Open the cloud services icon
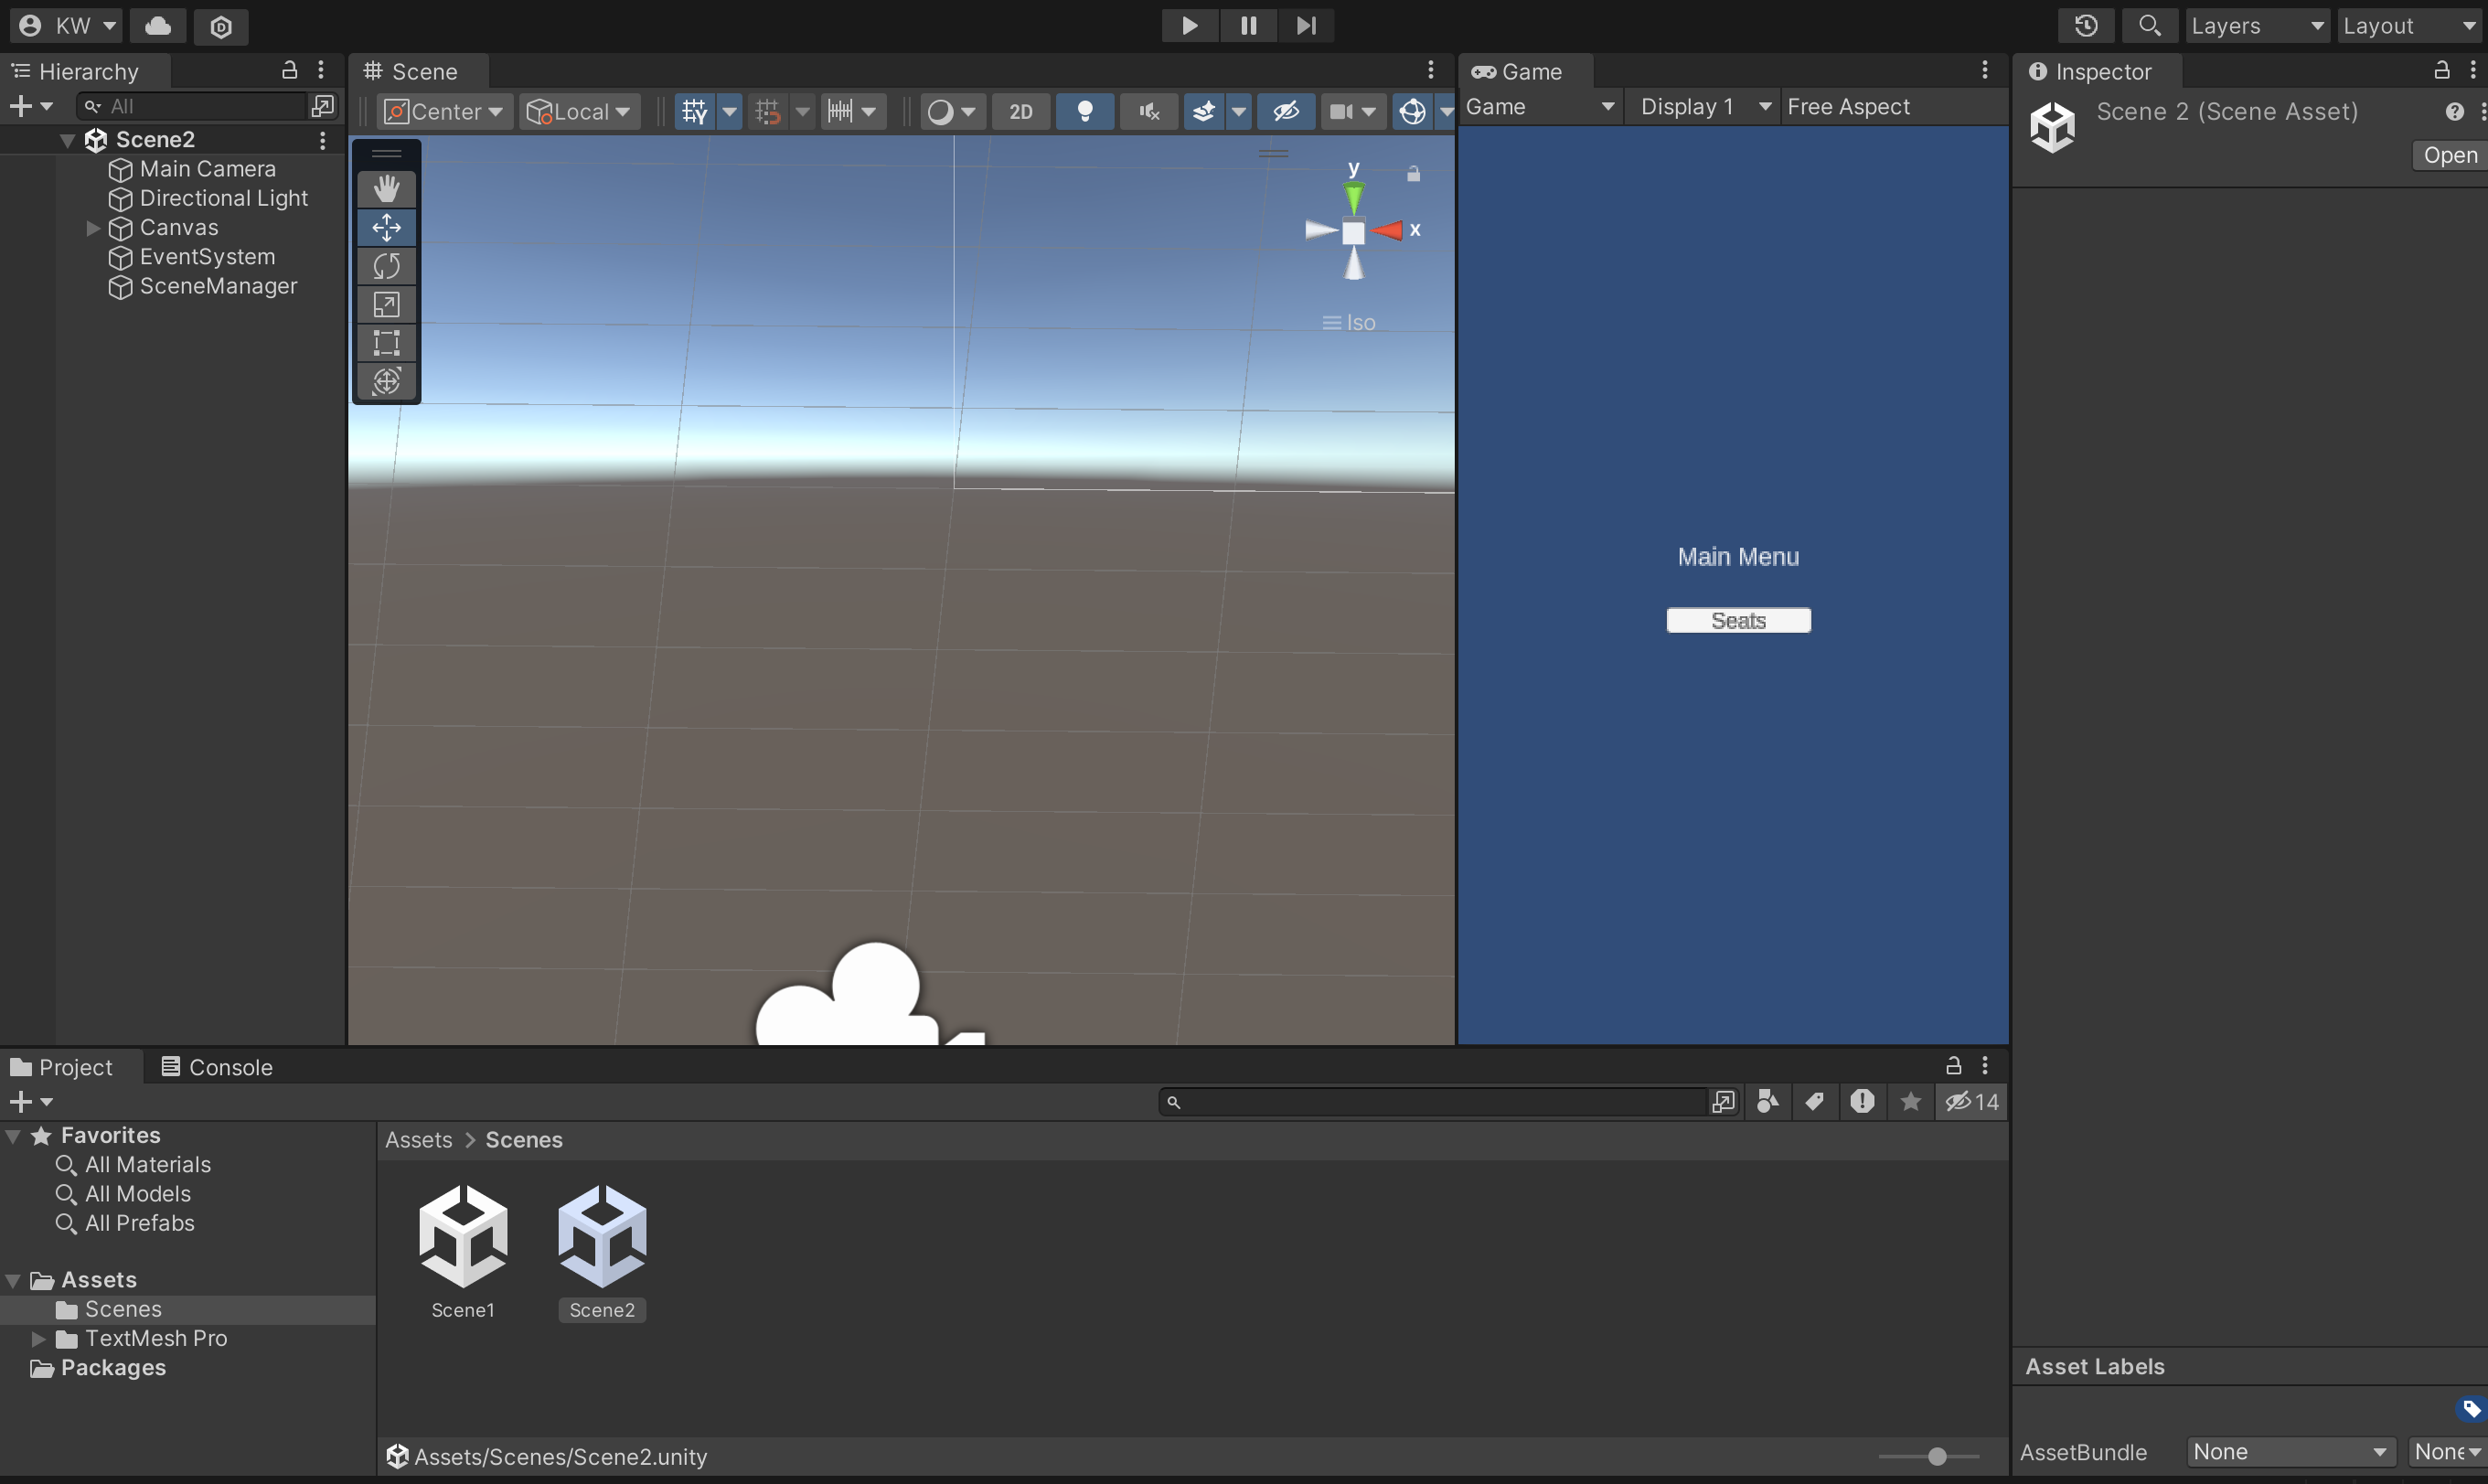Screen dimensions: 2488x1484 point(158,25)
